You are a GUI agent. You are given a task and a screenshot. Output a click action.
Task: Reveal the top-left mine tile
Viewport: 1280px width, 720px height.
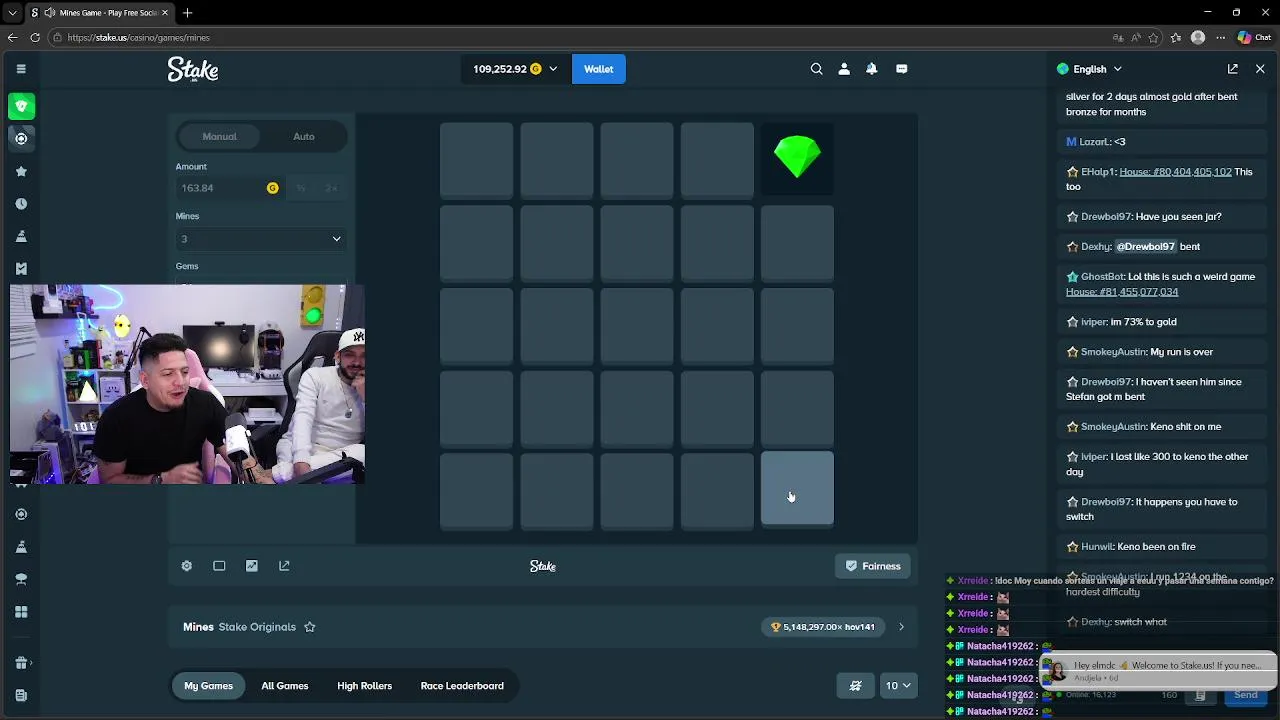[x=477, y=159]
